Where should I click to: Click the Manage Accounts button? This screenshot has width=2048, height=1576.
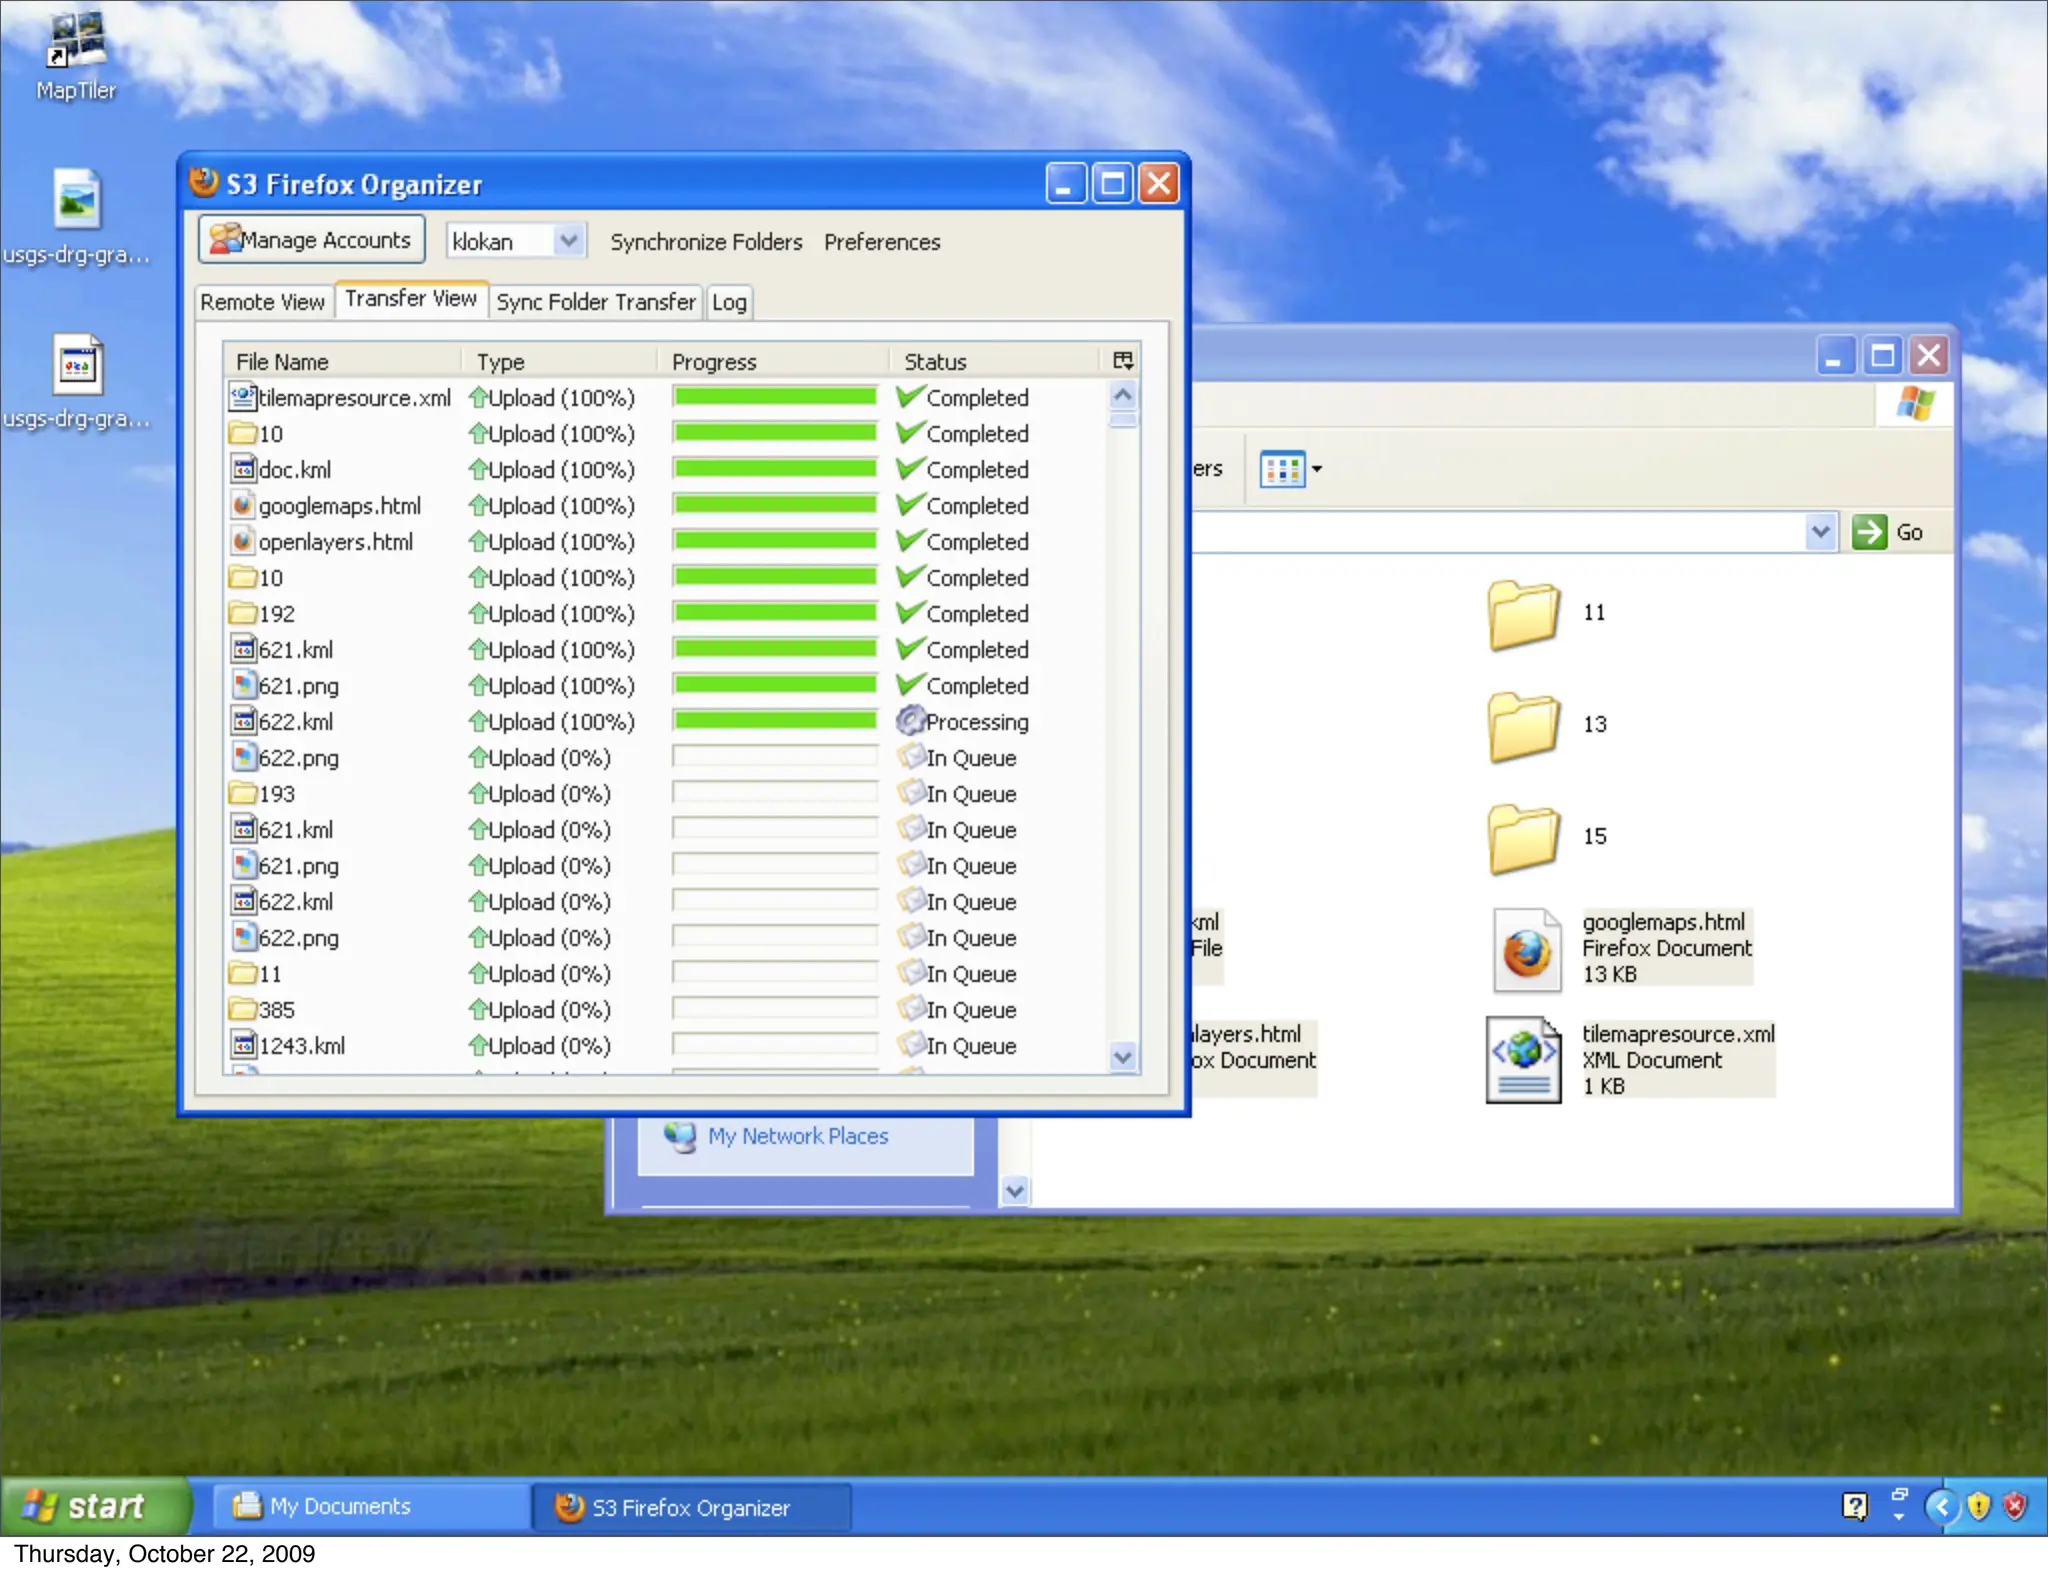point(311,240)
